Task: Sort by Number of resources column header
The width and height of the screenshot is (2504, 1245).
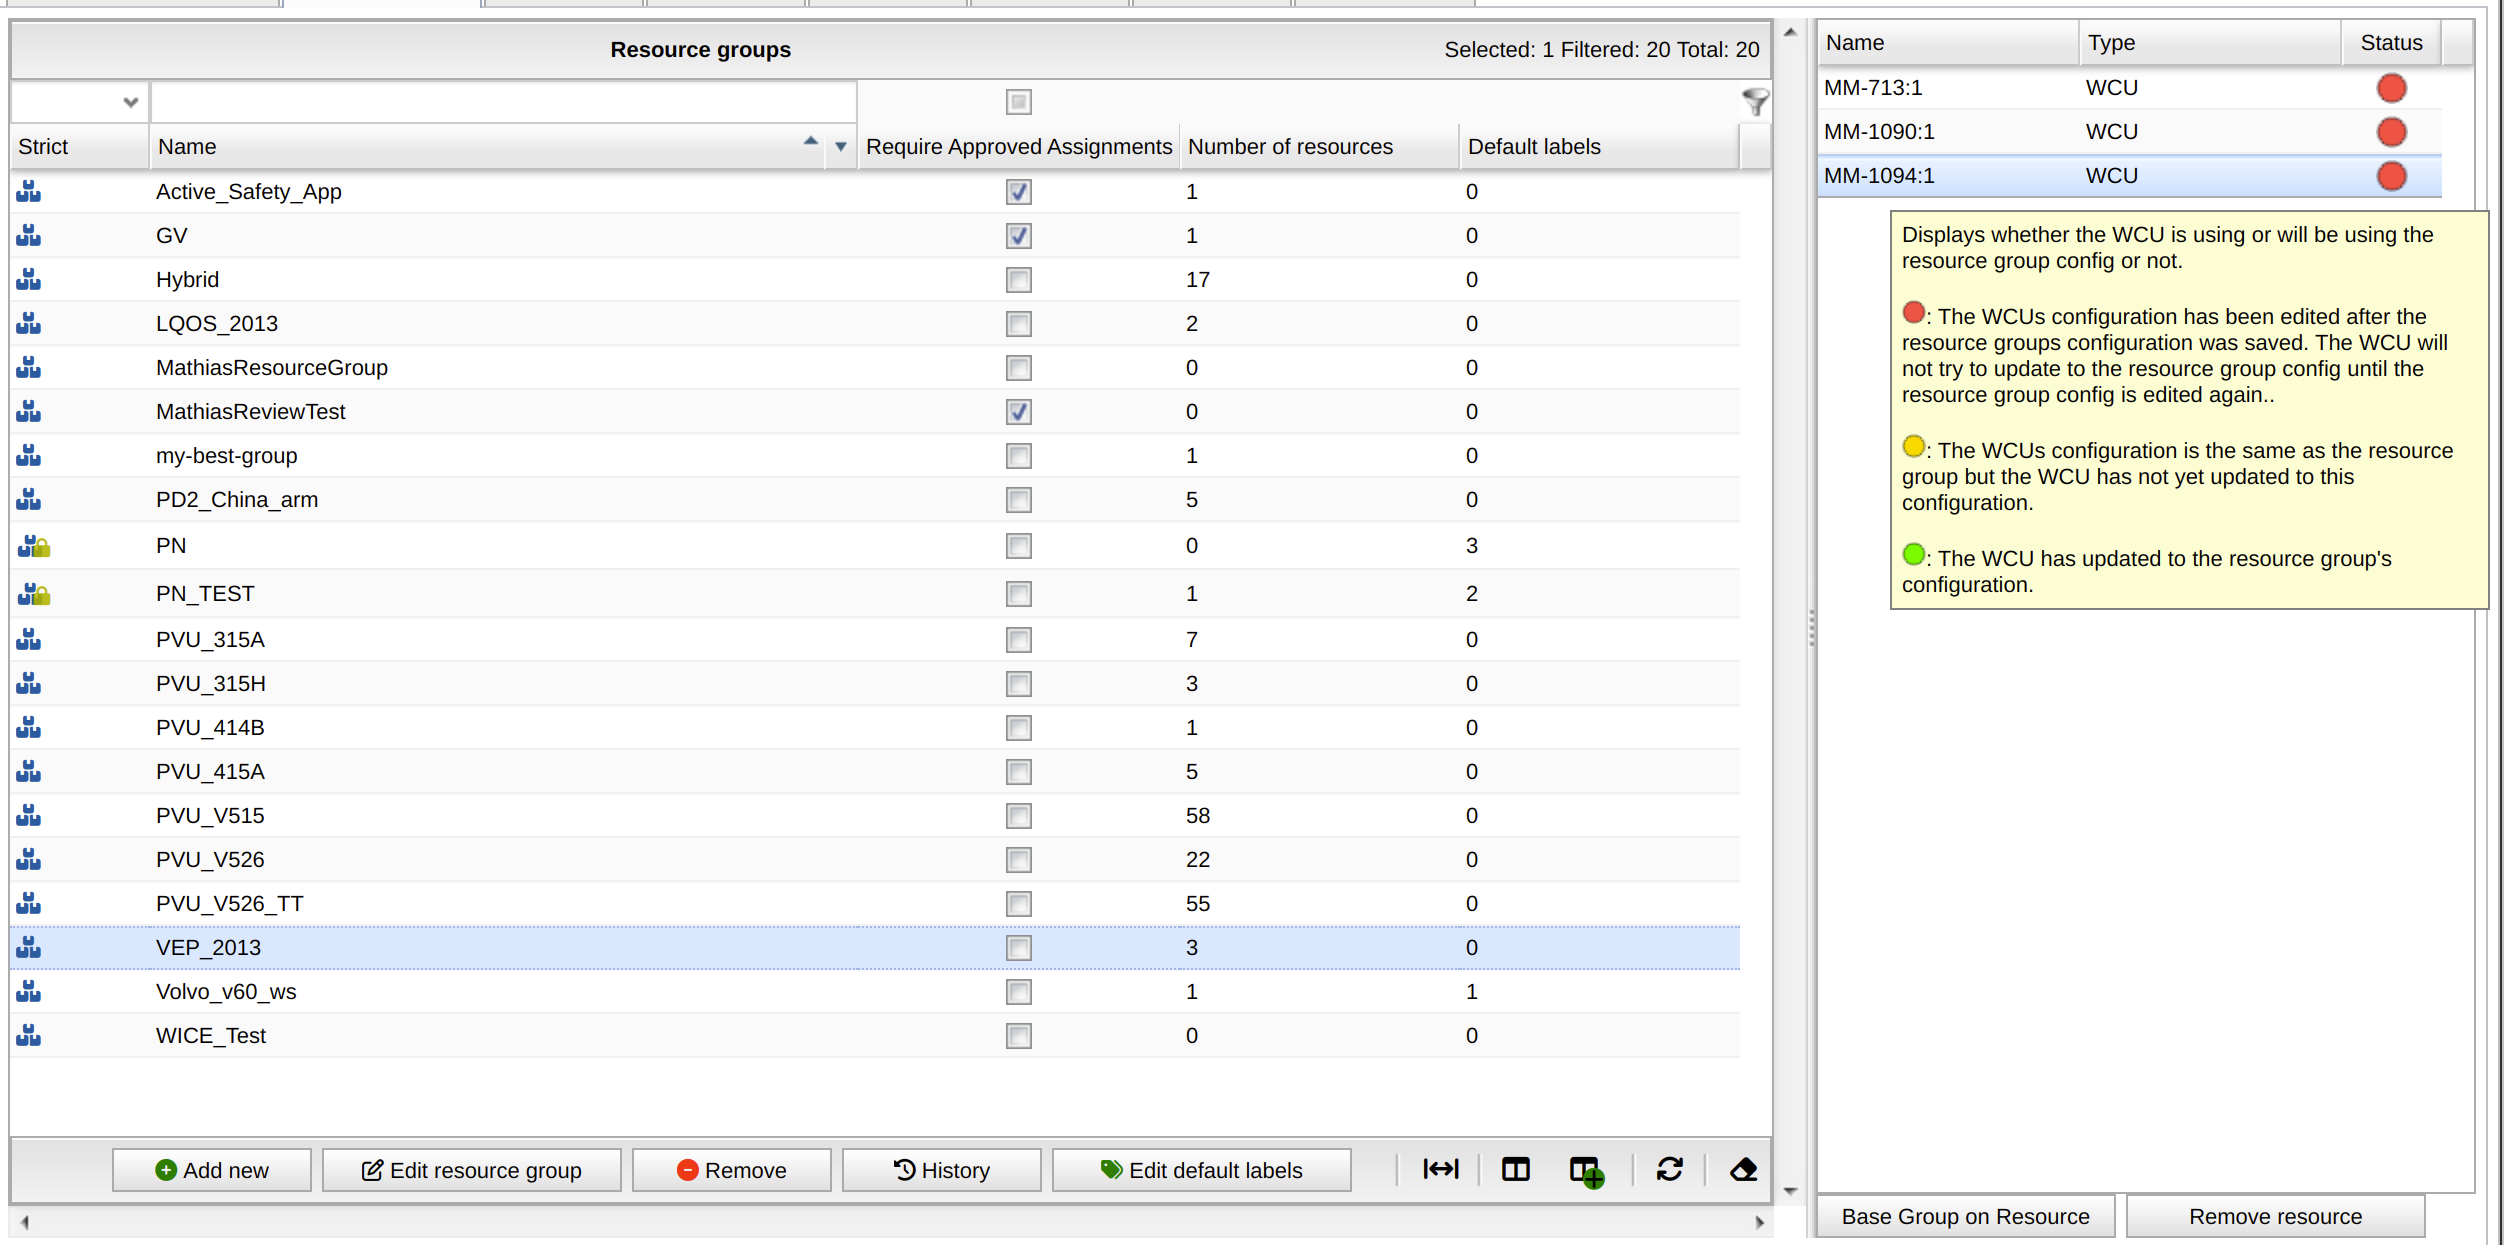Action: [1290, 147]
